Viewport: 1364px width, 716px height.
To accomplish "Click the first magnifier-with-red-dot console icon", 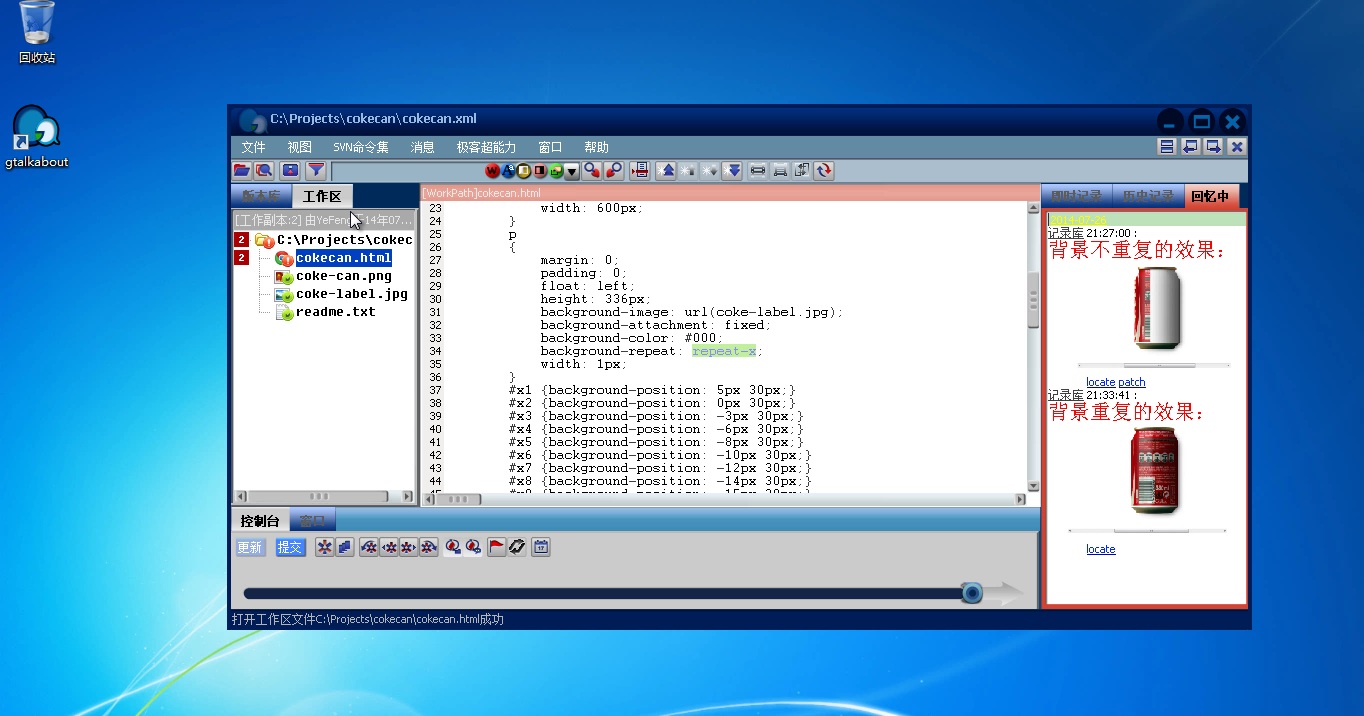I will [453, 547].
